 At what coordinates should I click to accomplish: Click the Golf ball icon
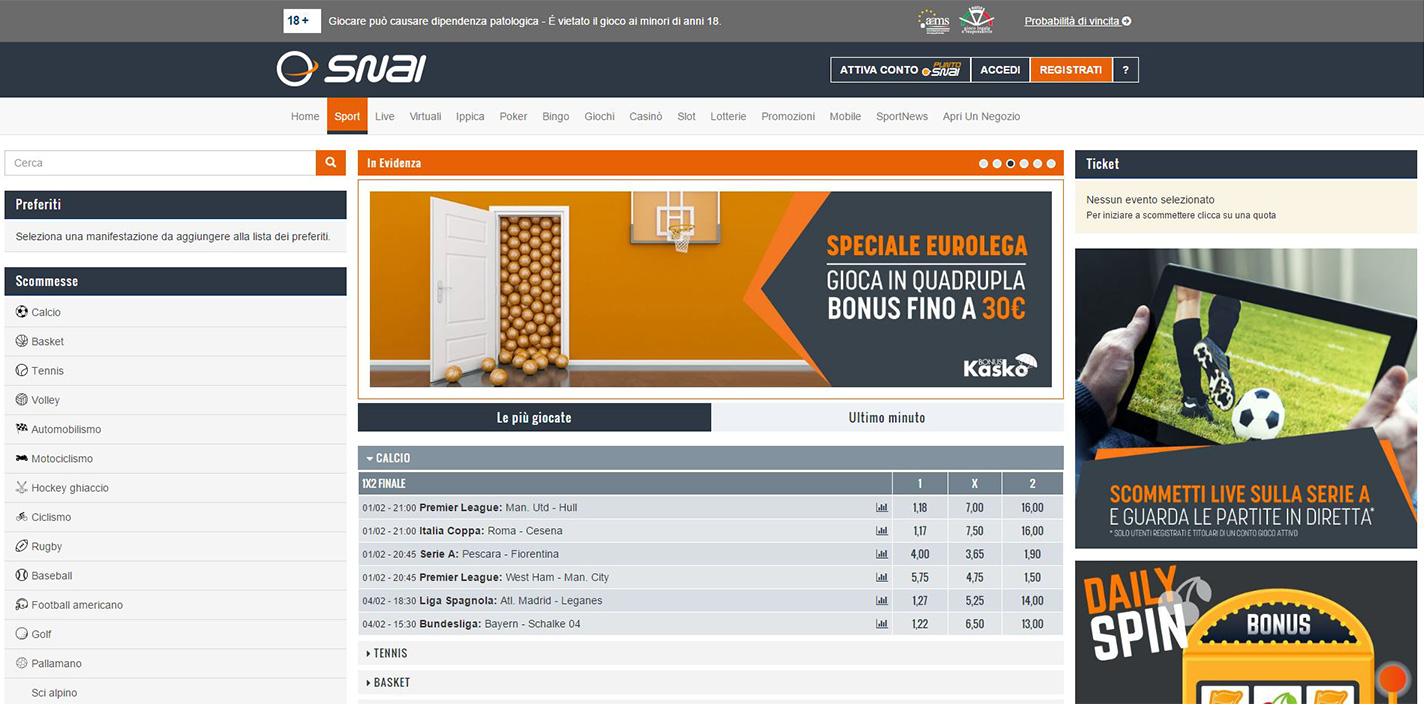[22, 633]
